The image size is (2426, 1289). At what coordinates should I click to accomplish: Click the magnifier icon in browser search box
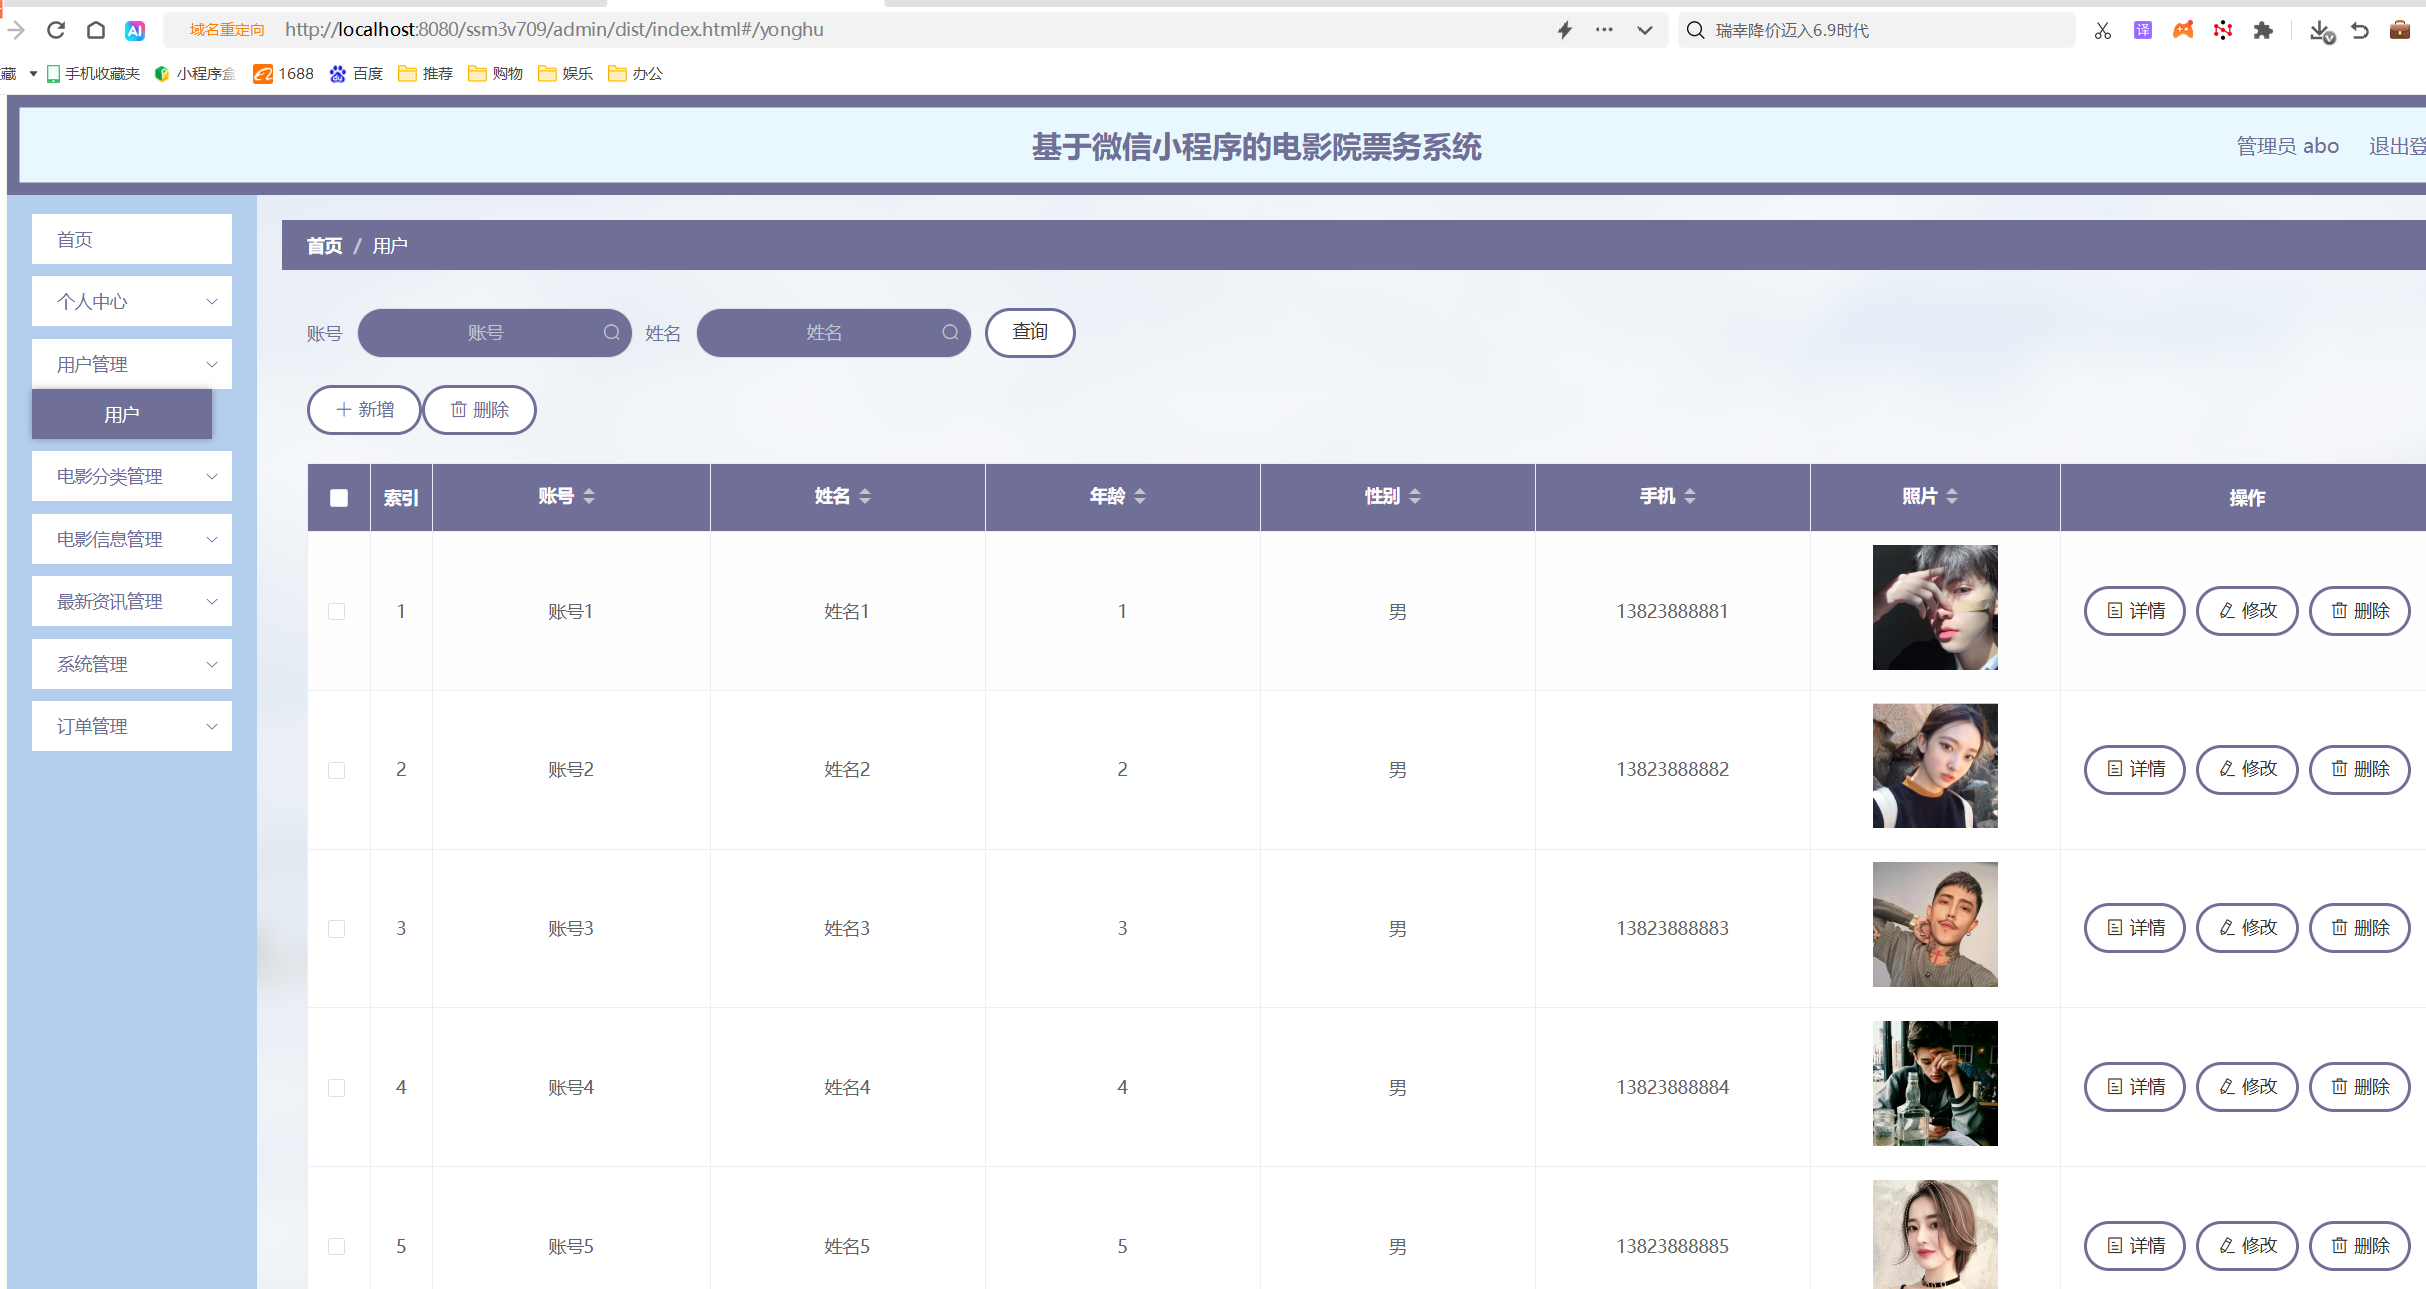(1696, 30)
